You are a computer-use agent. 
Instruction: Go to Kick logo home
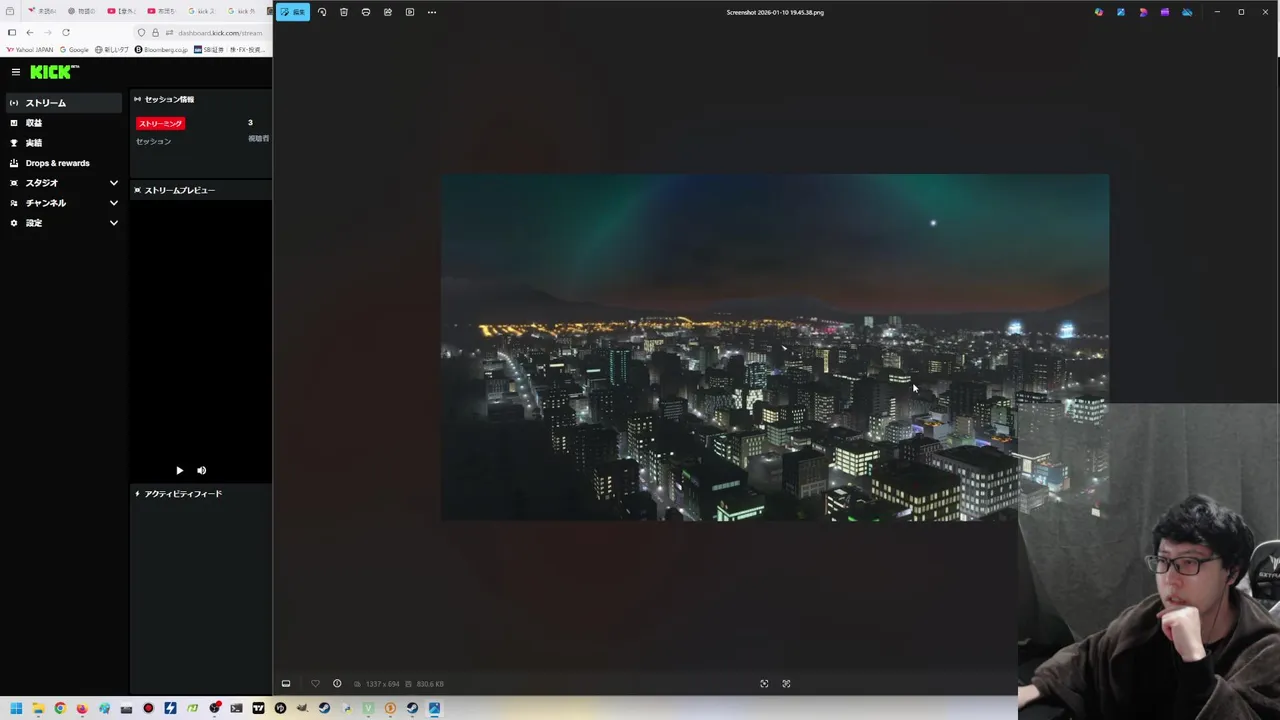click(54, 72)
